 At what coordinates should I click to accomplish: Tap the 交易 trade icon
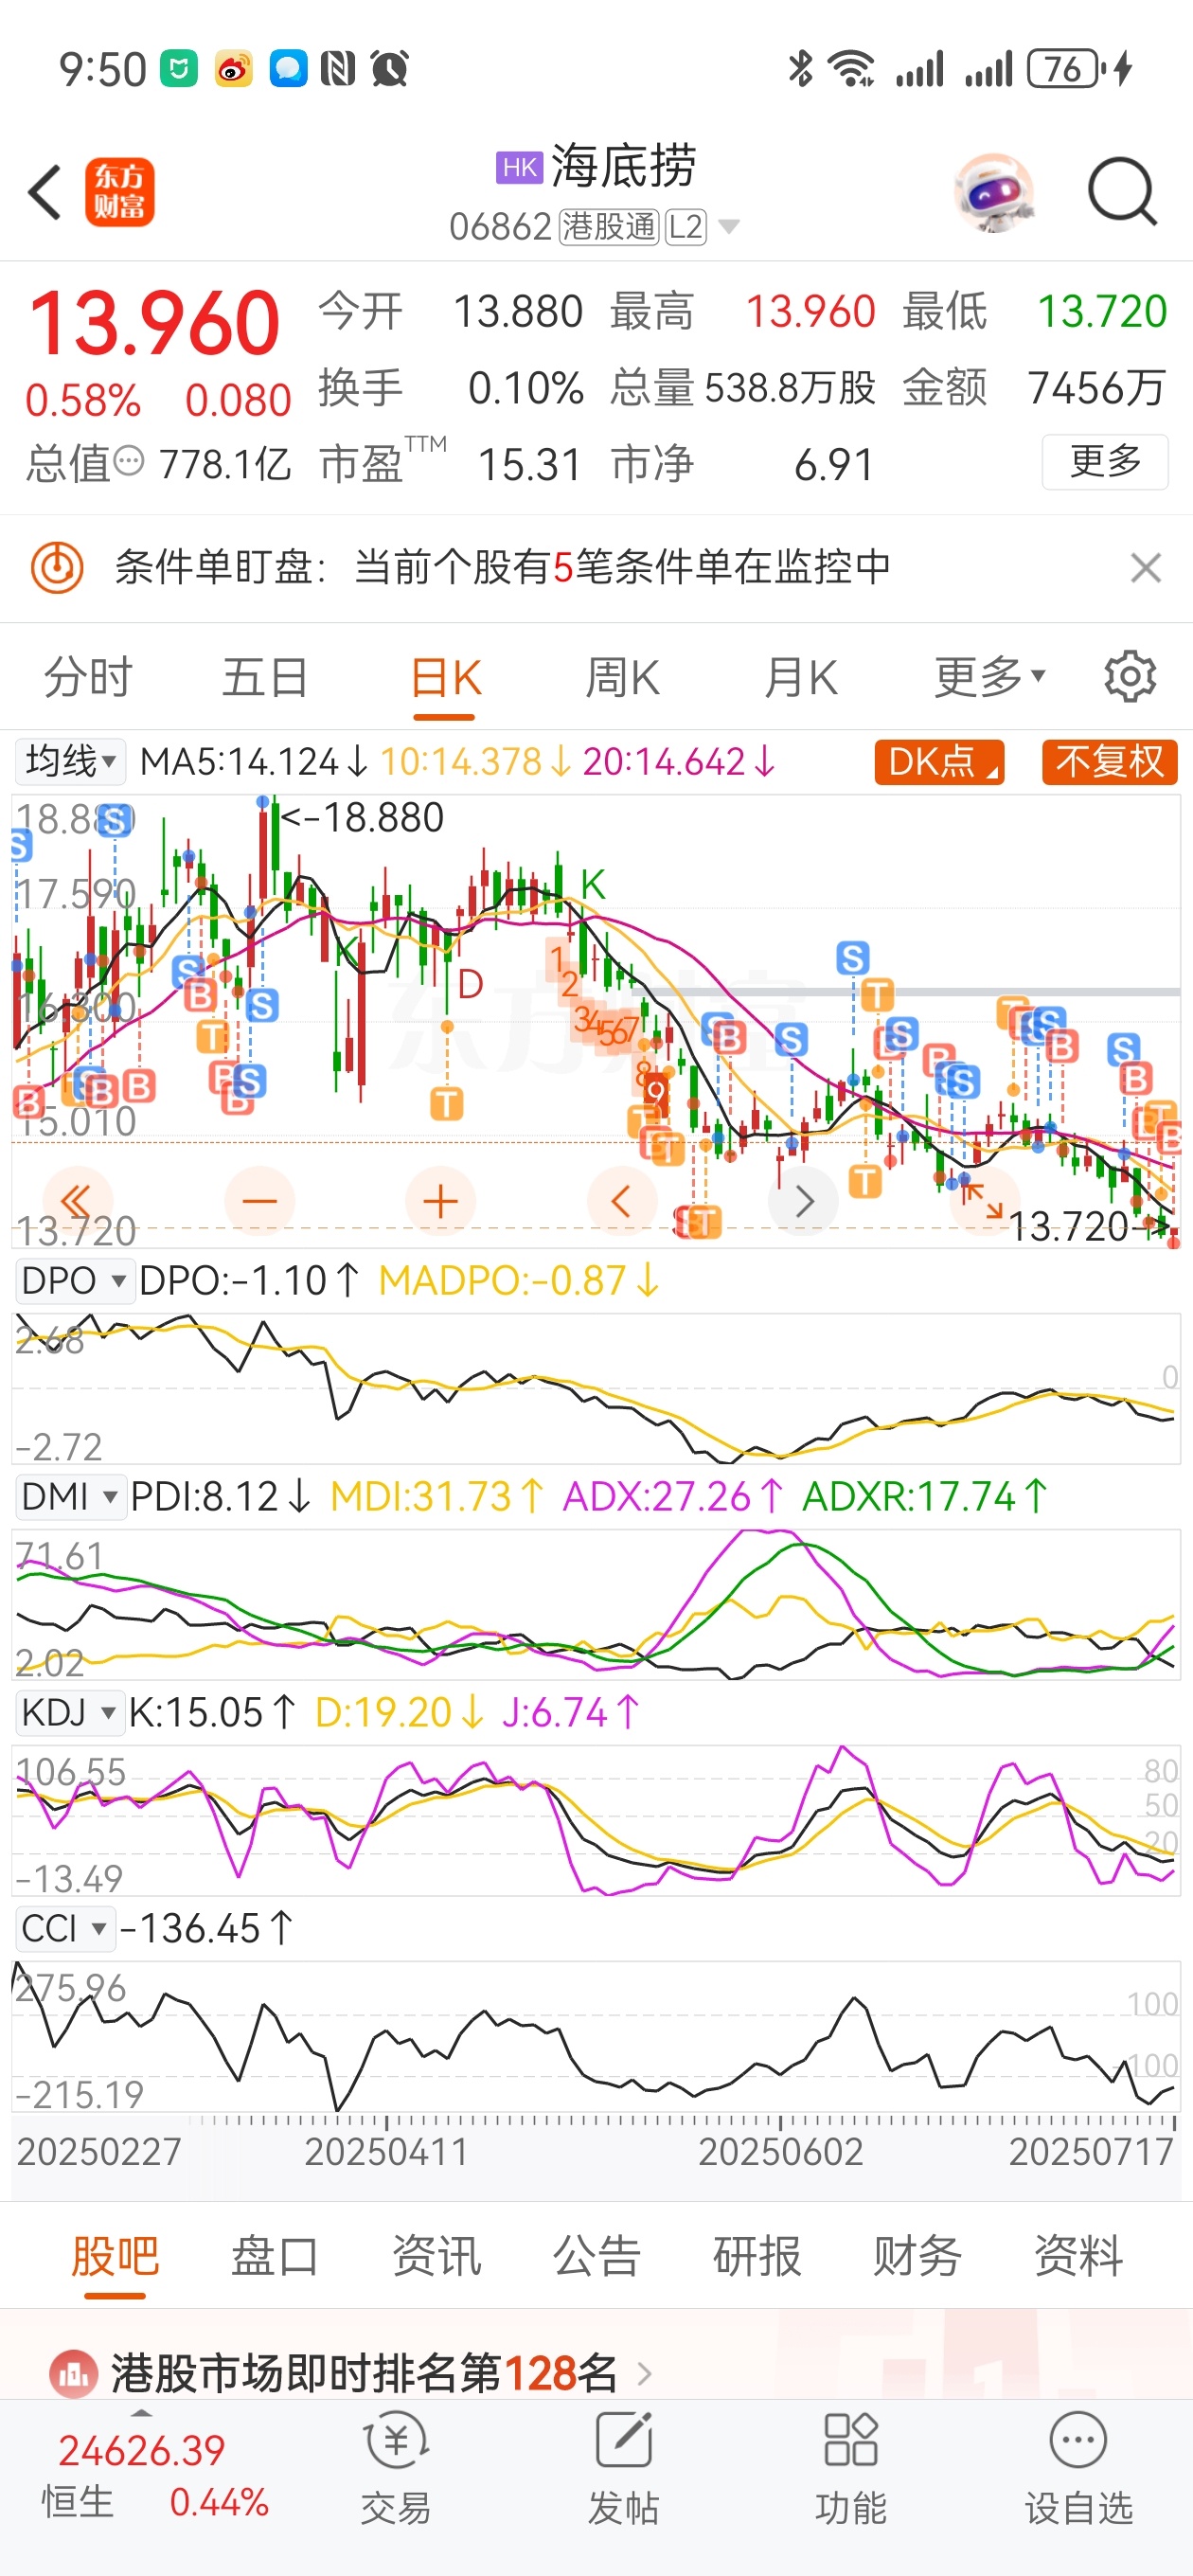[396, 2467]
